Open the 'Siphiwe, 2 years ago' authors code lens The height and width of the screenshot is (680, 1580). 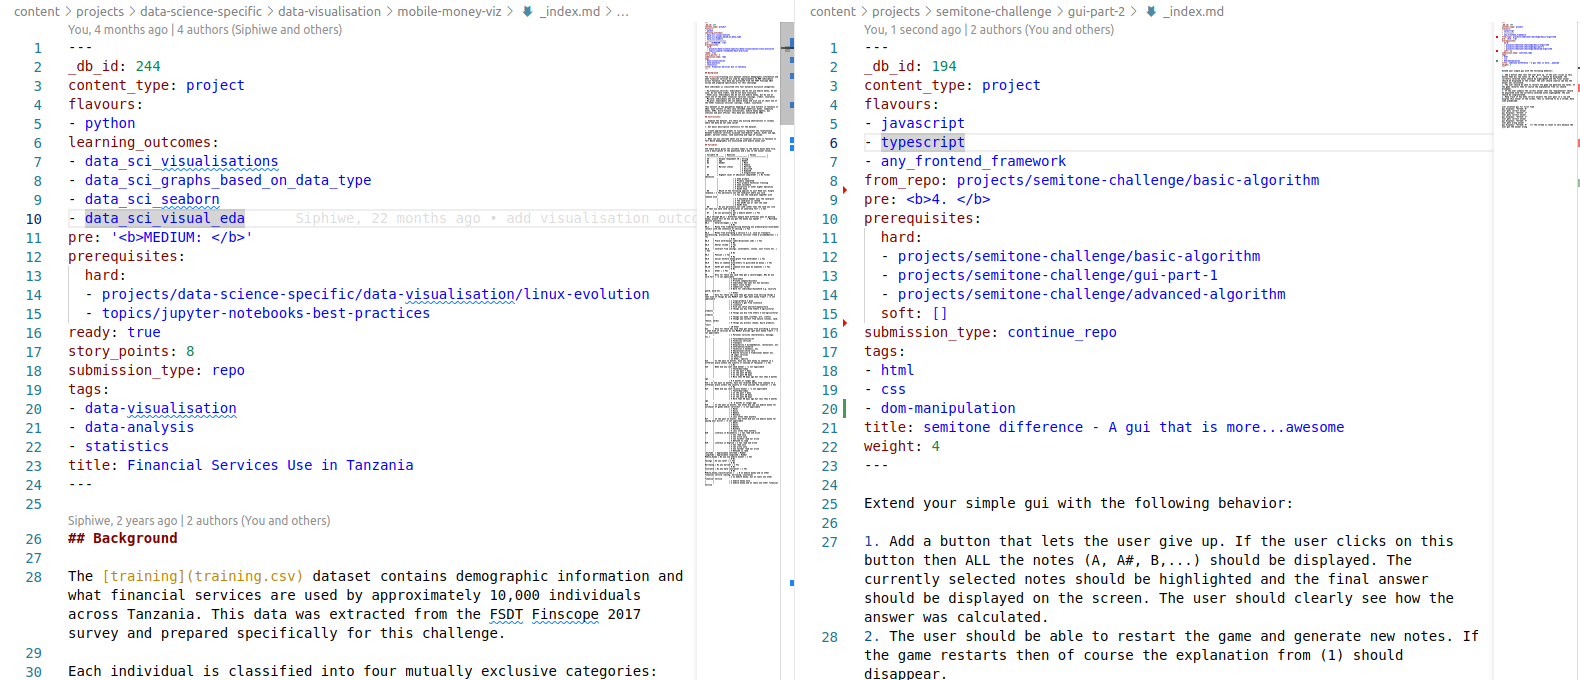coord(199,521)
